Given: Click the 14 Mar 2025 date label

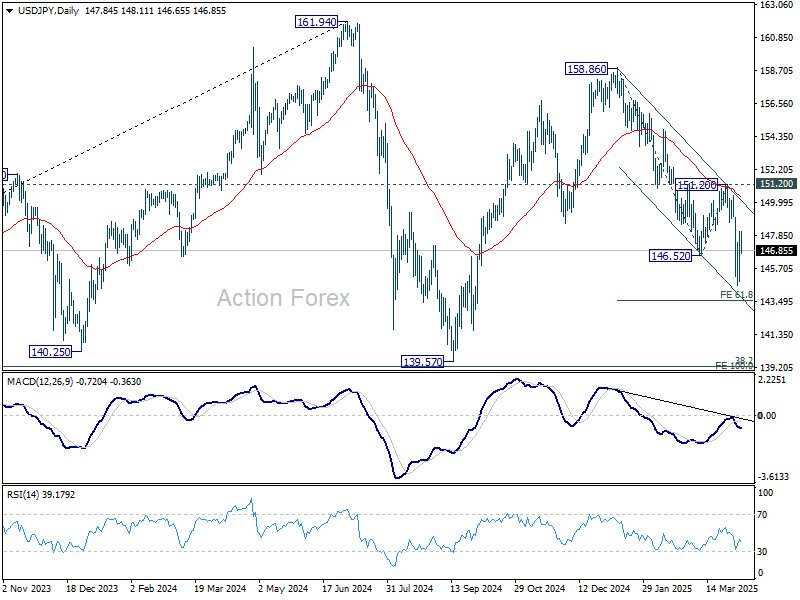Looking at the screenshot, I should [x=732, y=588].
